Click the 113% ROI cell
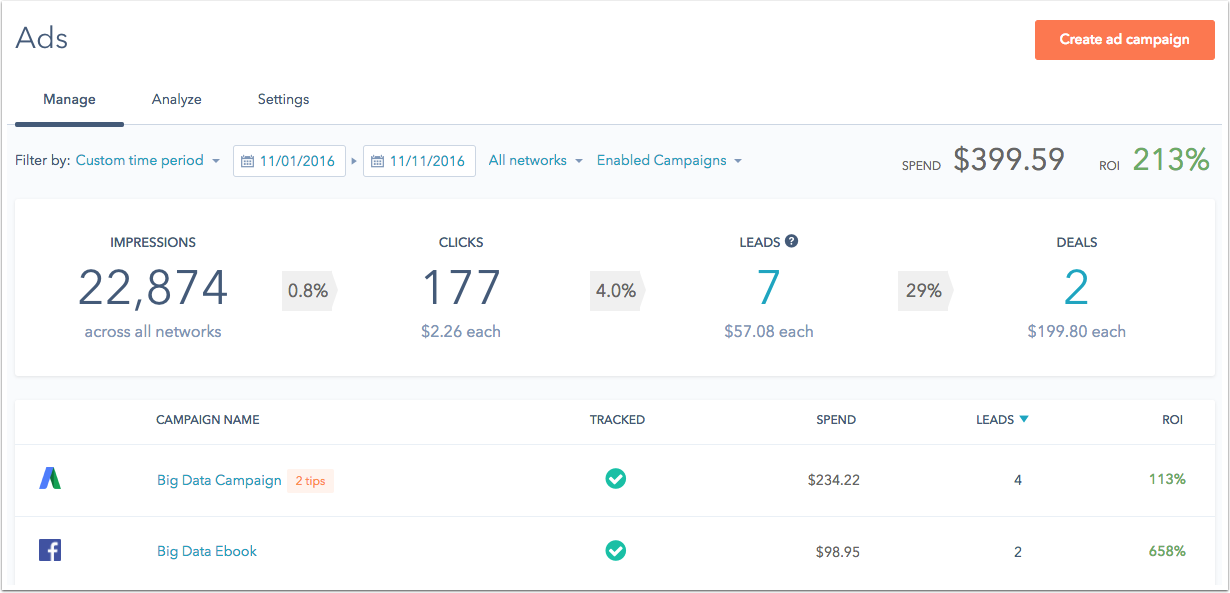This screenshot has width=1230, height=593. (1167, 479)
